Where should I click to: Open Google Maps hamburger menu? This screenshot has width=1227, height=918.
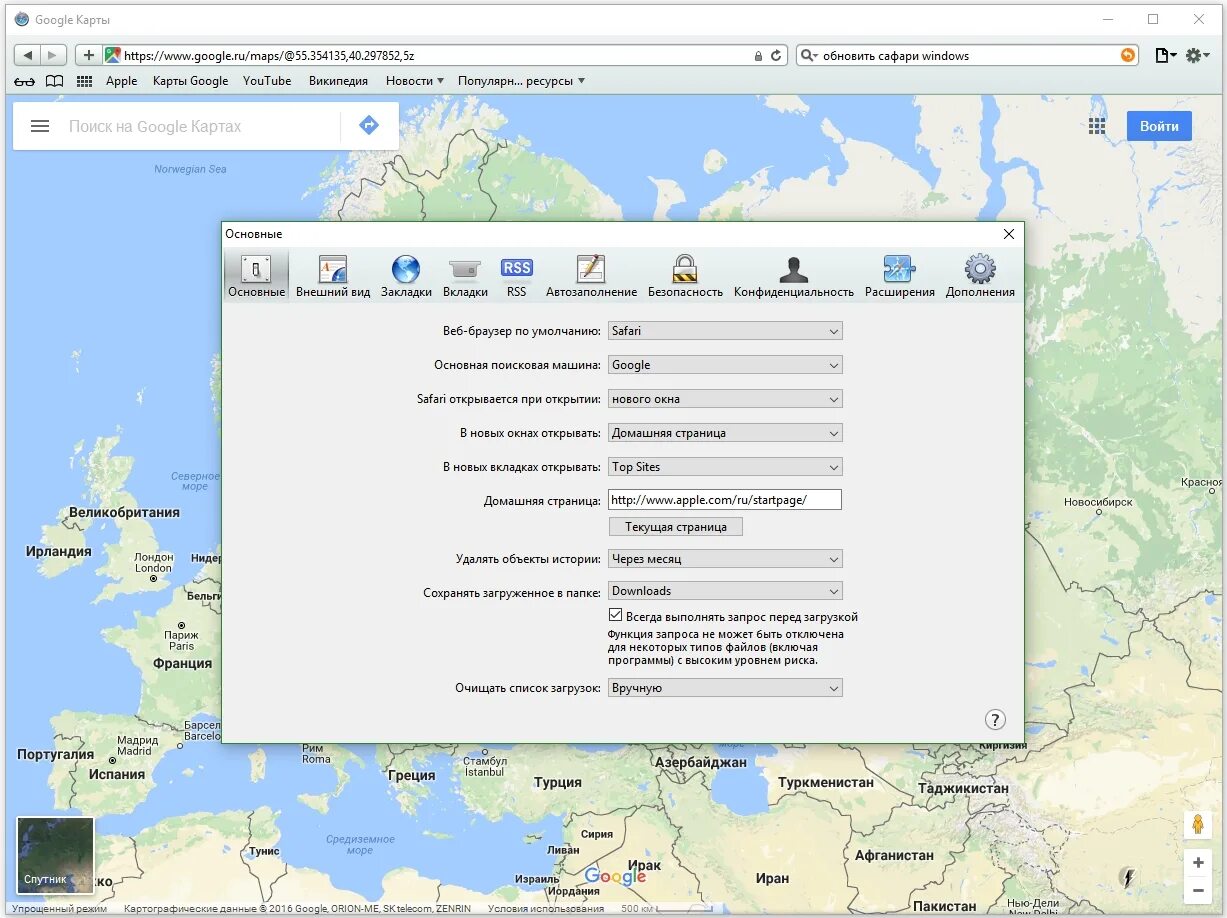pos(40,126)
